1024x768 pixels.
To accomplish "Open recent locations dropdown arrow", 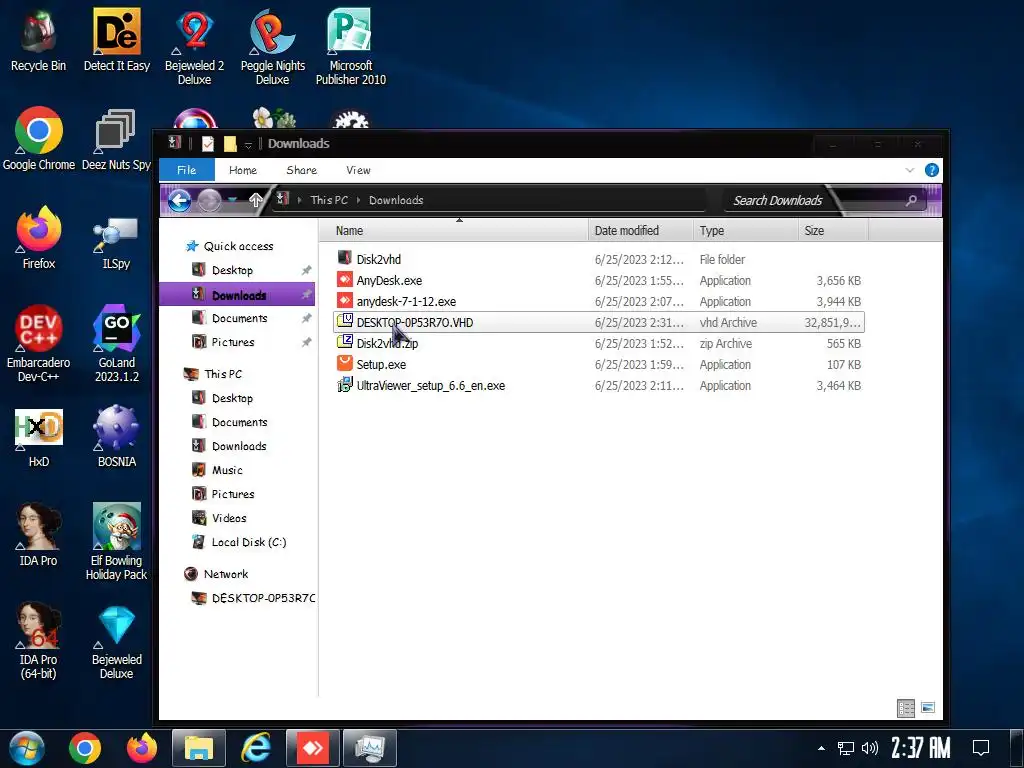I will 232,200.
